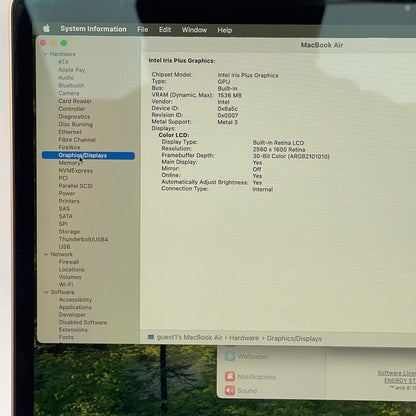Viewport: 416px width, 416px height.
Task: Select Memory in the sidebar
Action: click(69, 163)
